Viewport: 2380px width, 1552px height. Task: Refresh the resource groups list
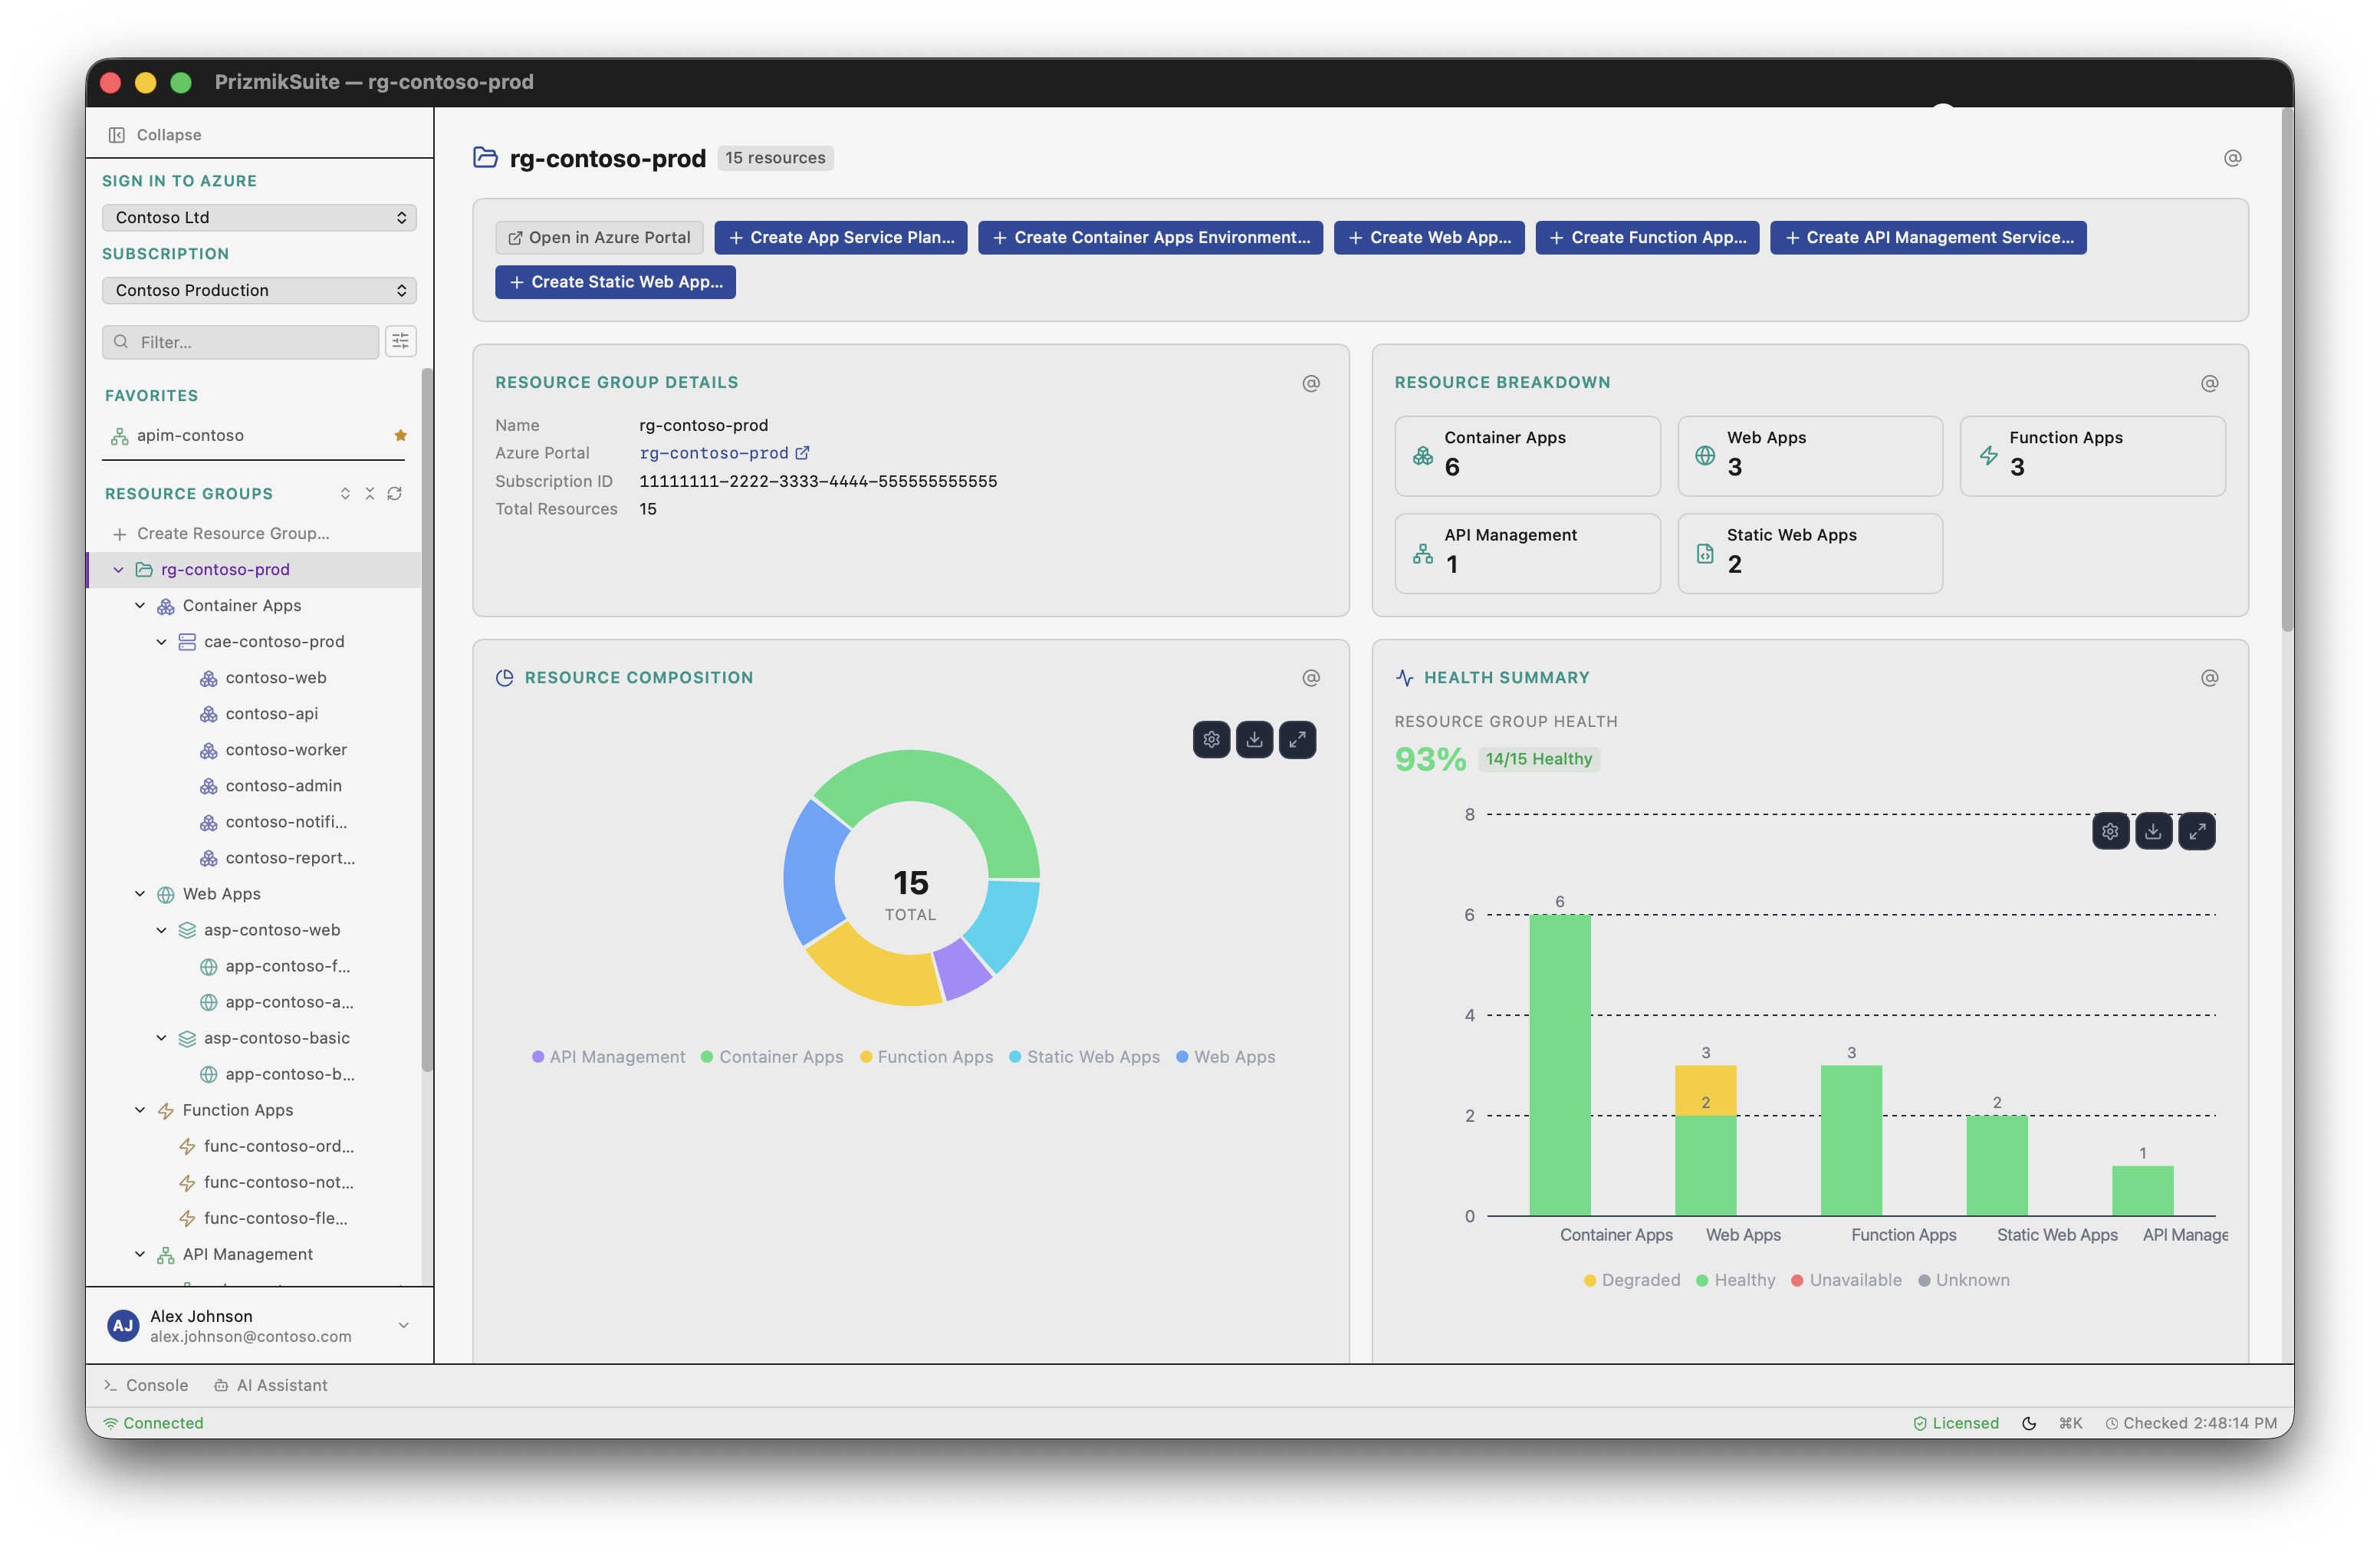[395, 493]
